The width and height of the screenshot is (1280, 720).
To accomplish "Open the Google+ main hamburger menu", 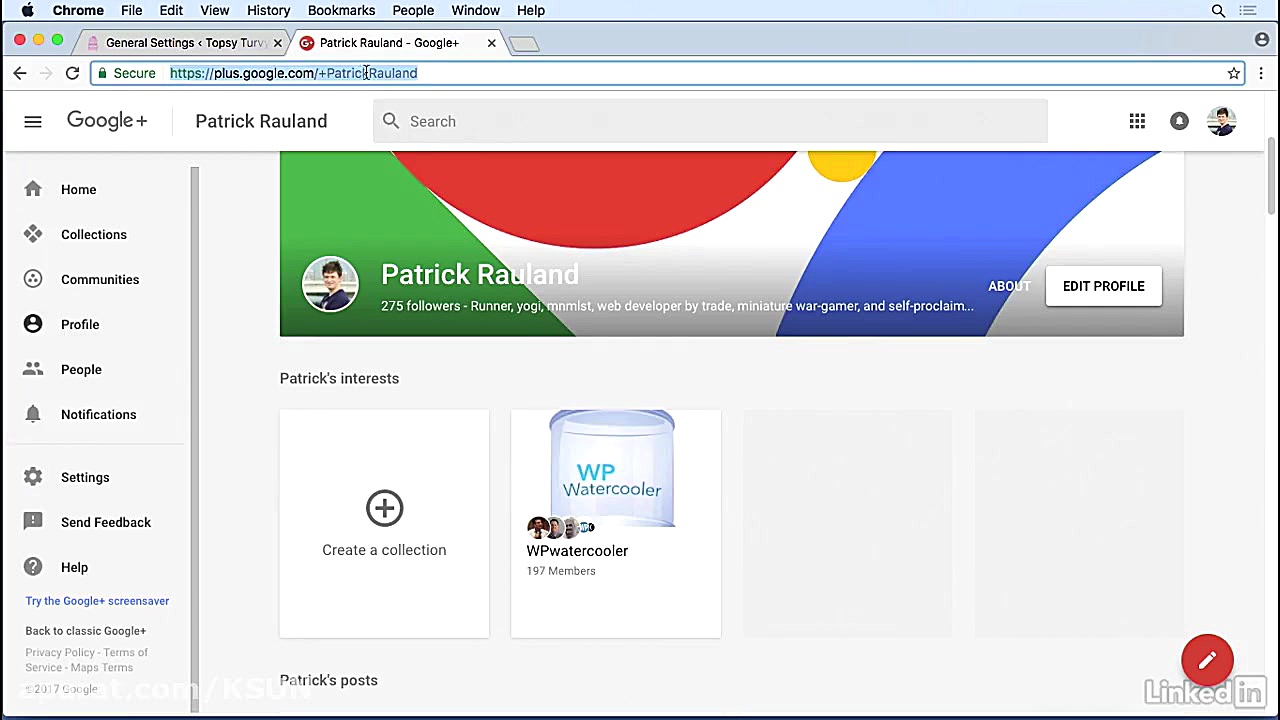I will pyautogui.click(x=33, y=121).
